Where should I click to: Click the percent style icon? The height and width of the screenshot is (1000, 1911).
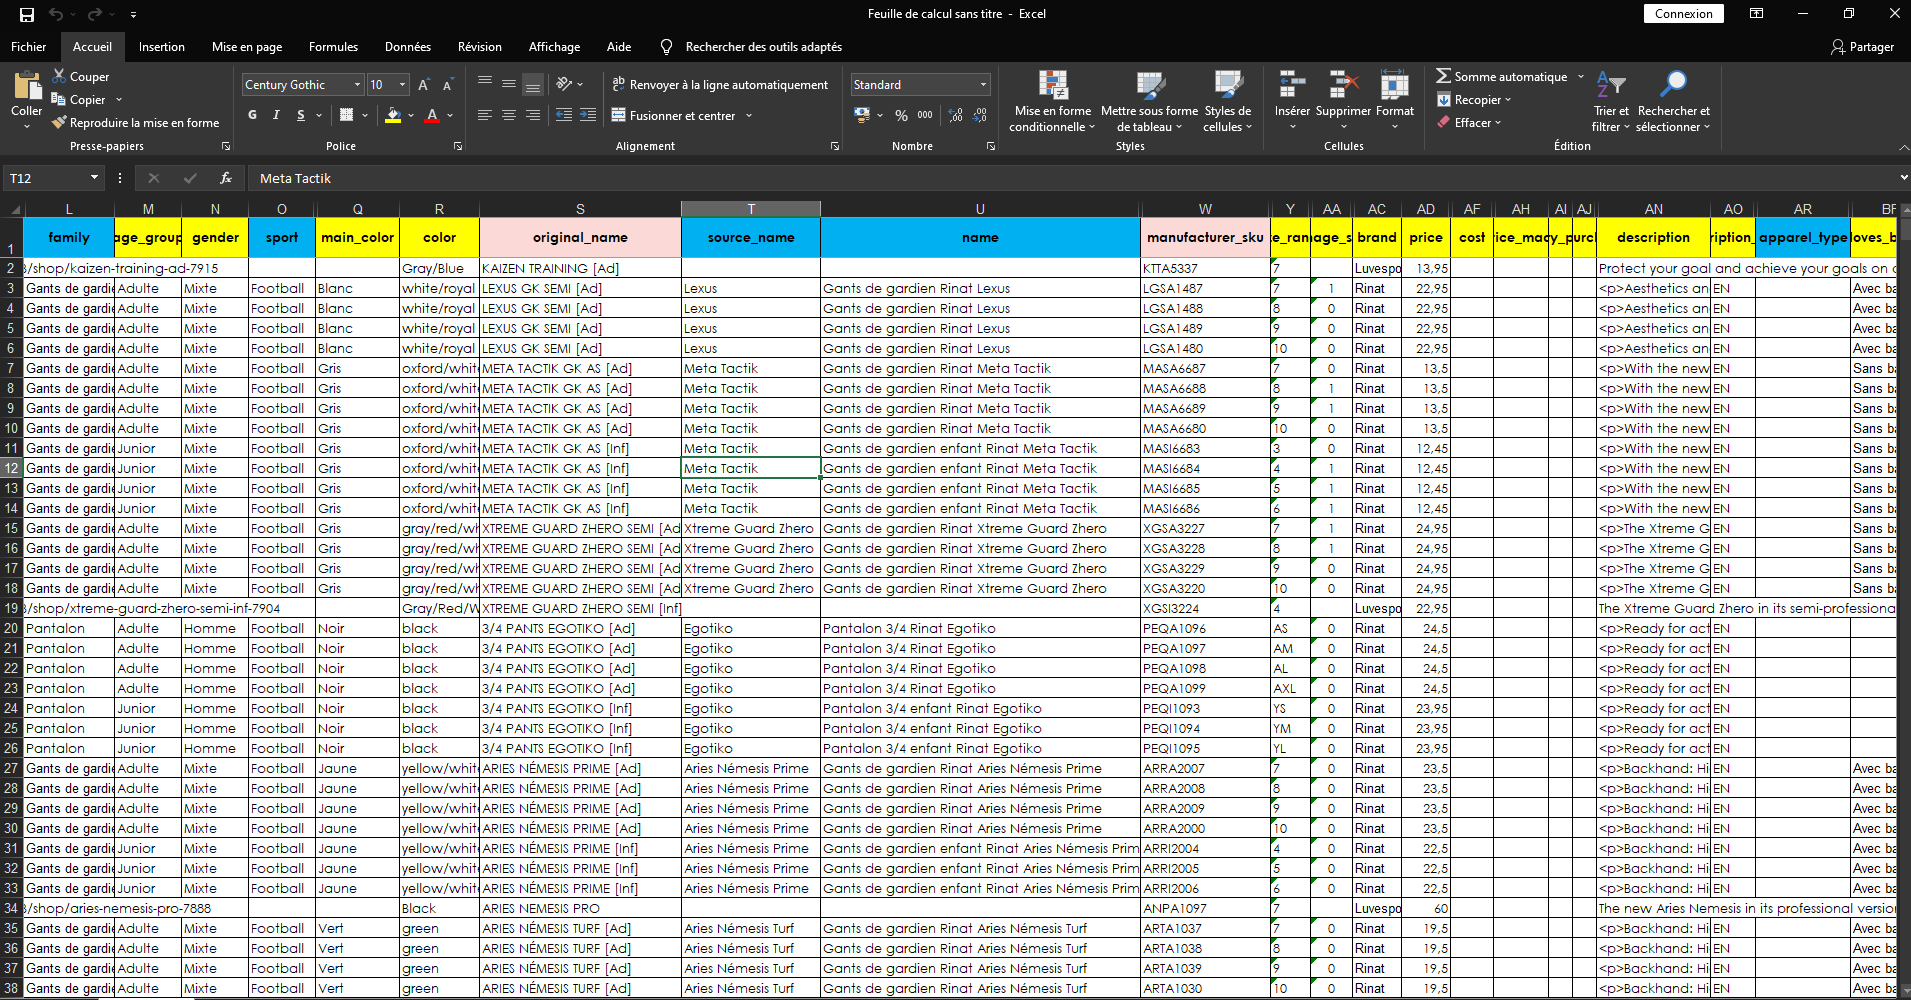point(901,116)
